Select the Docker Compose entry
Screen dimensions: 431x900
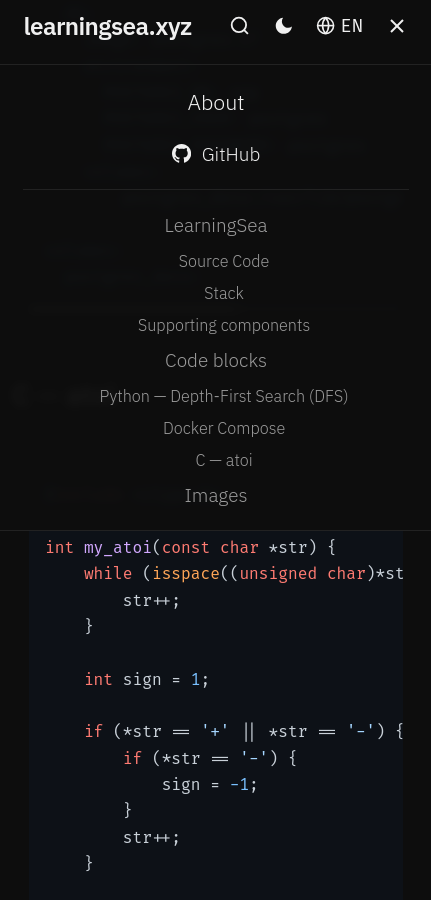coord(224,428)
